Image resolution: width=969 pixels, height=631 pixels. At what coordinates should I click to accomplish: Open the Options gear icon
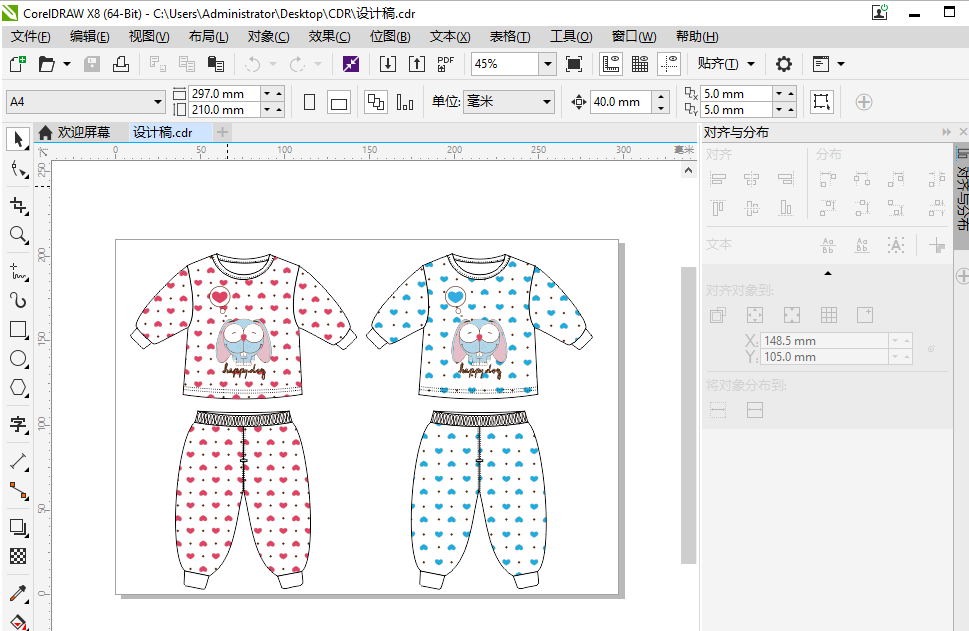[784, 64]
